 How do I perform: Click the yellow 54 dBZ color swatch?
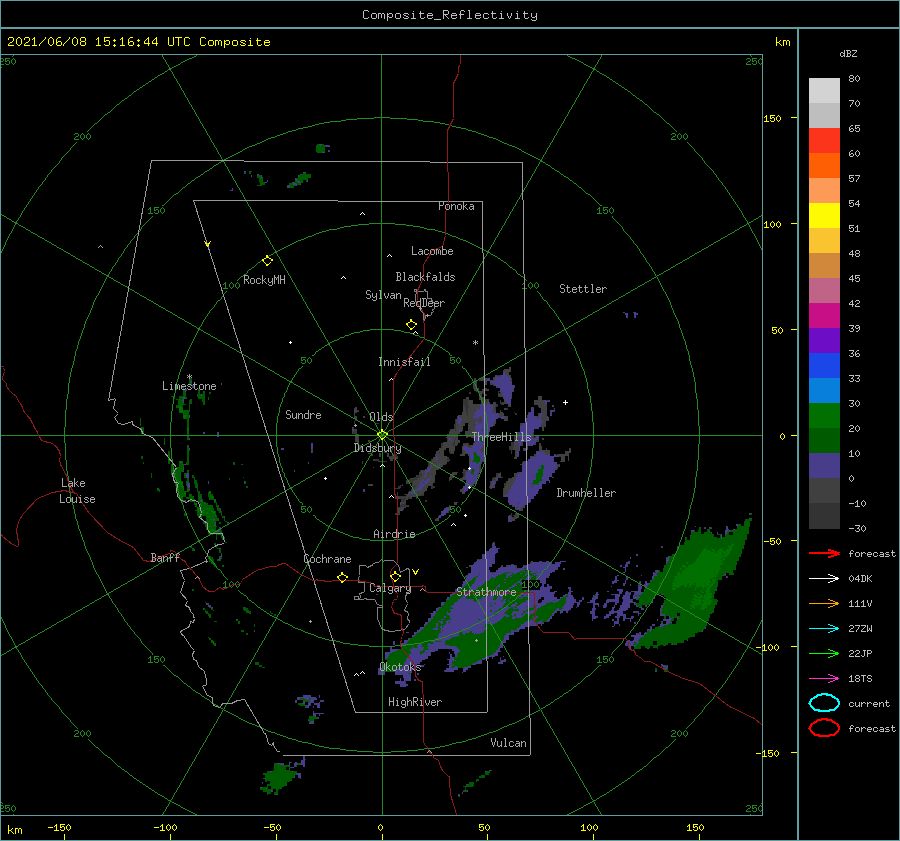[x=824, y=215]
